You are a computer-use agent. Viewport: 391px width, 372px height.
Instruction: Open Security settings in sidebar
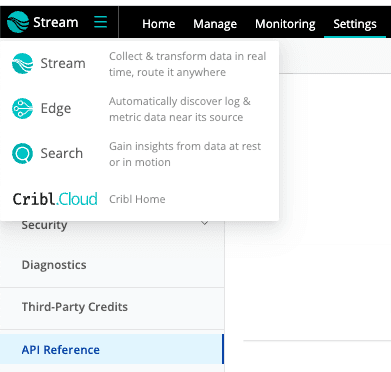[44, 225]
